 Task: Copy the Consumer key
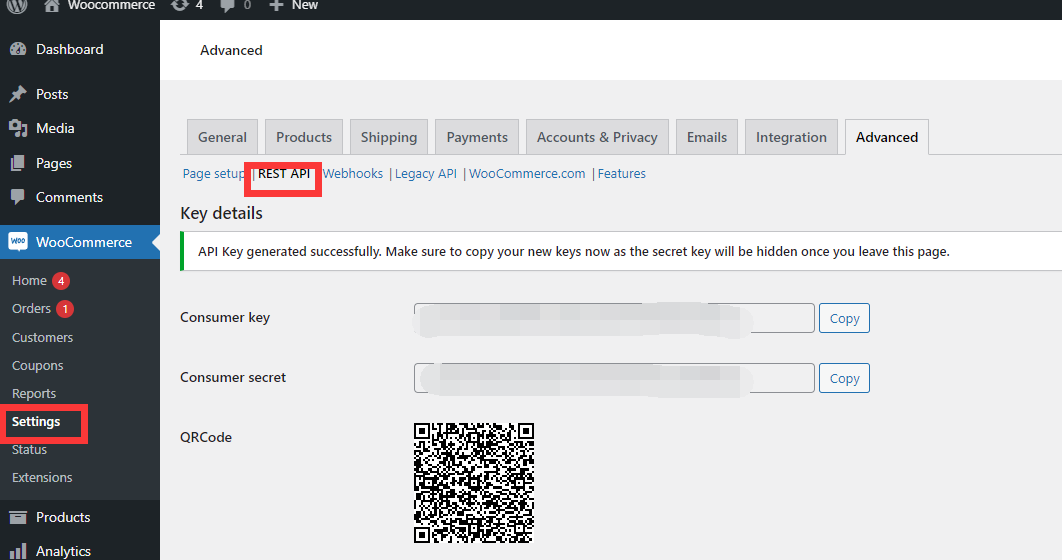pyautogui.click(x=844, y=318)
